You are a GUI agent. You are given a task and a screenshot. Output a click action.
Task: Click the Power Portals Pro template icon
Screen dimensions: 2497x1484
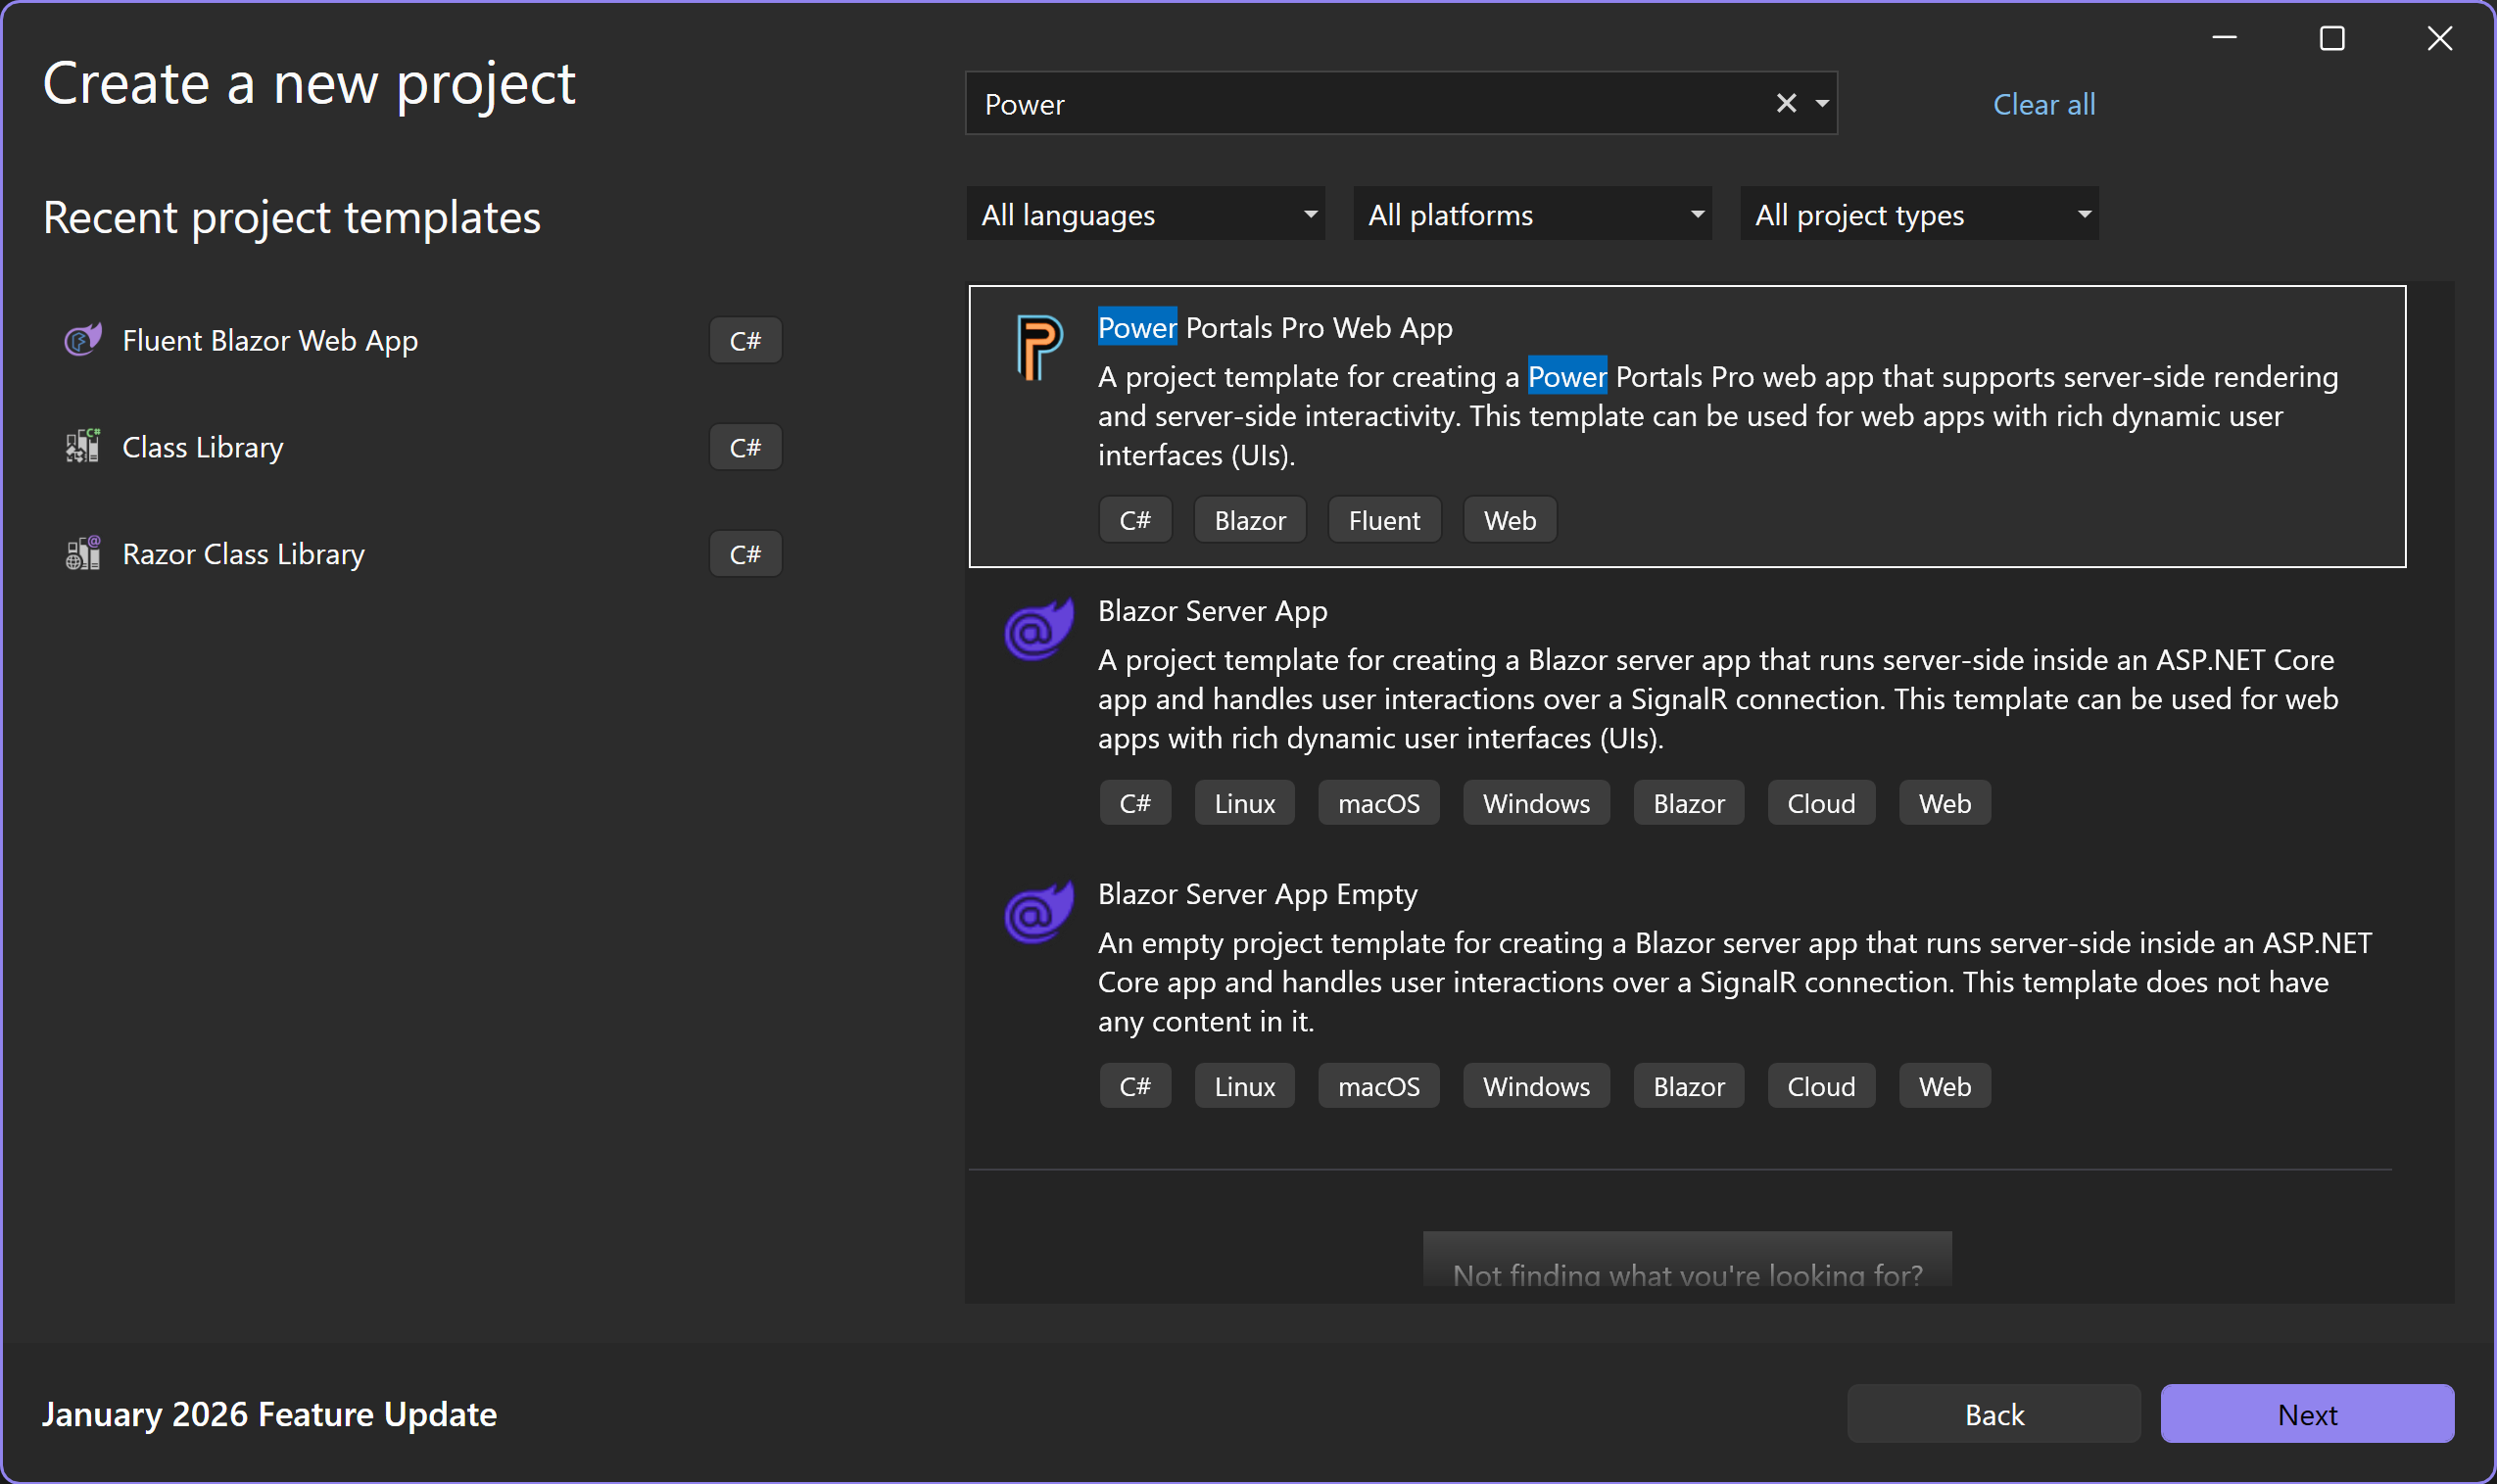pyautogui.click(x=1039, y=347)
